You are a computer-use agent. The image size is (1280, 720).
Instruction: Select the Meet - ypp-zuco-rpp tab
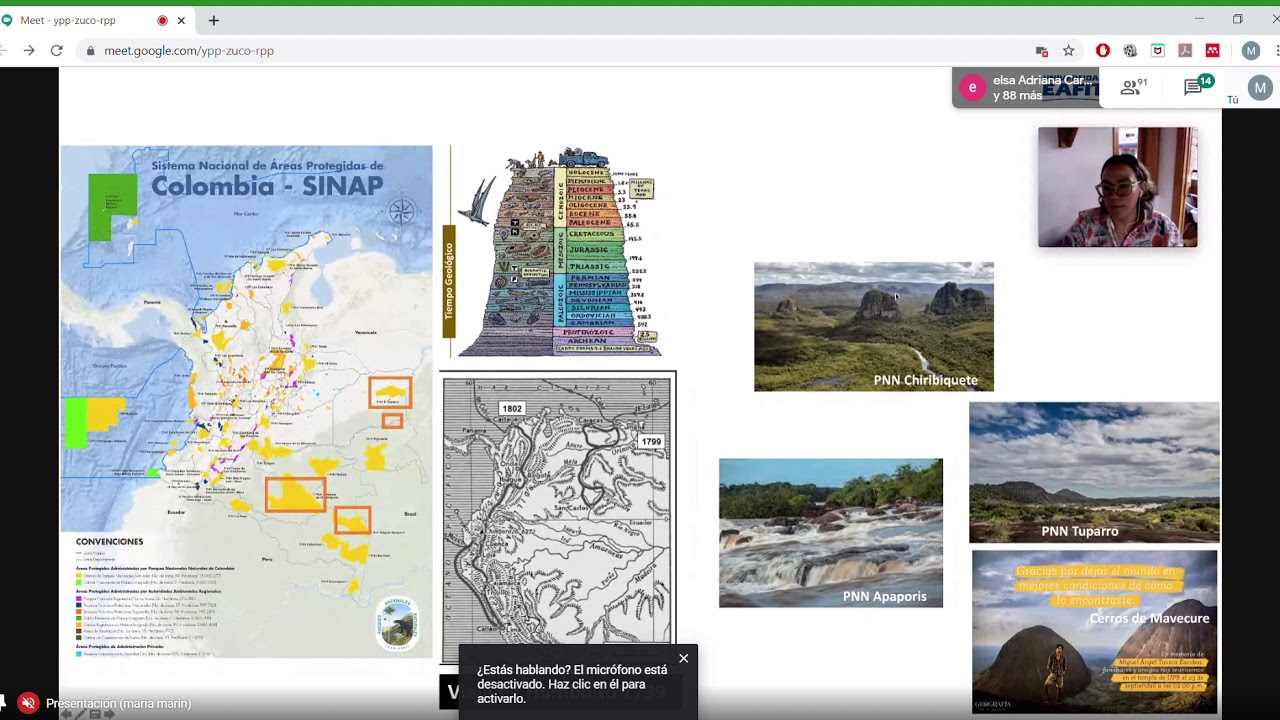[96, 20]
